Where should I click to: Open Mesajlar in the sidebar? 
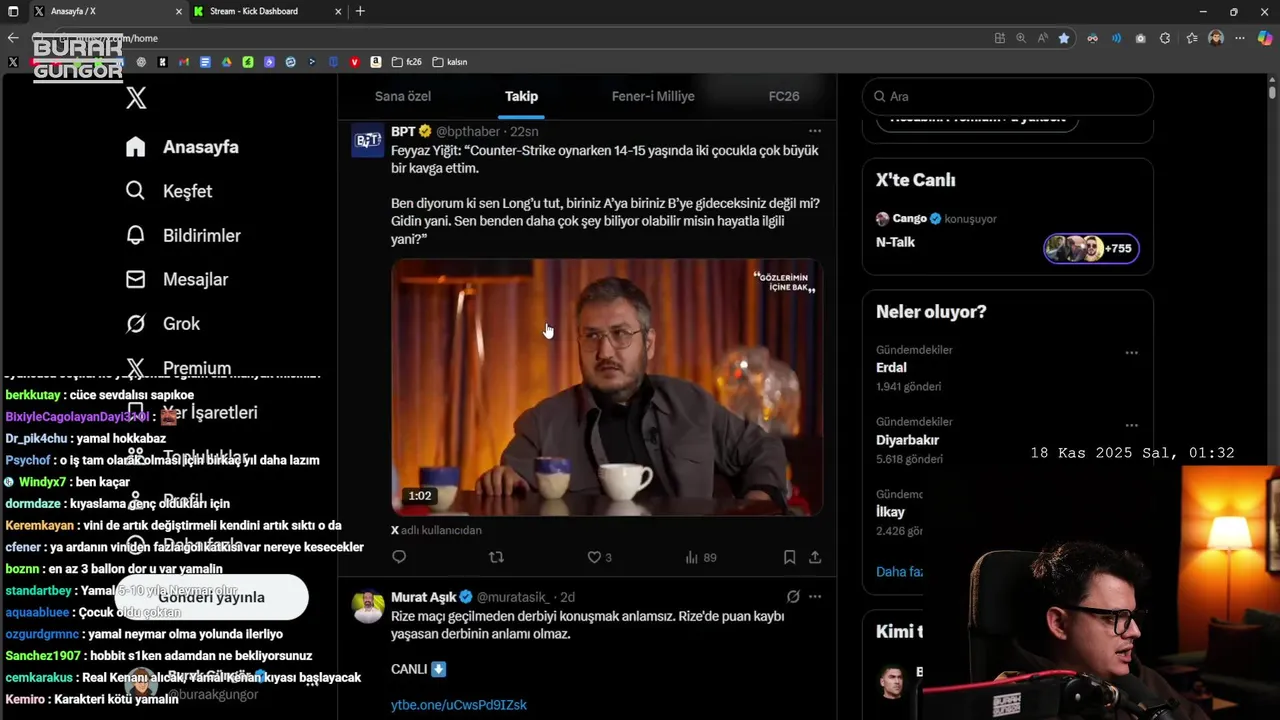[x=177, y=279]
